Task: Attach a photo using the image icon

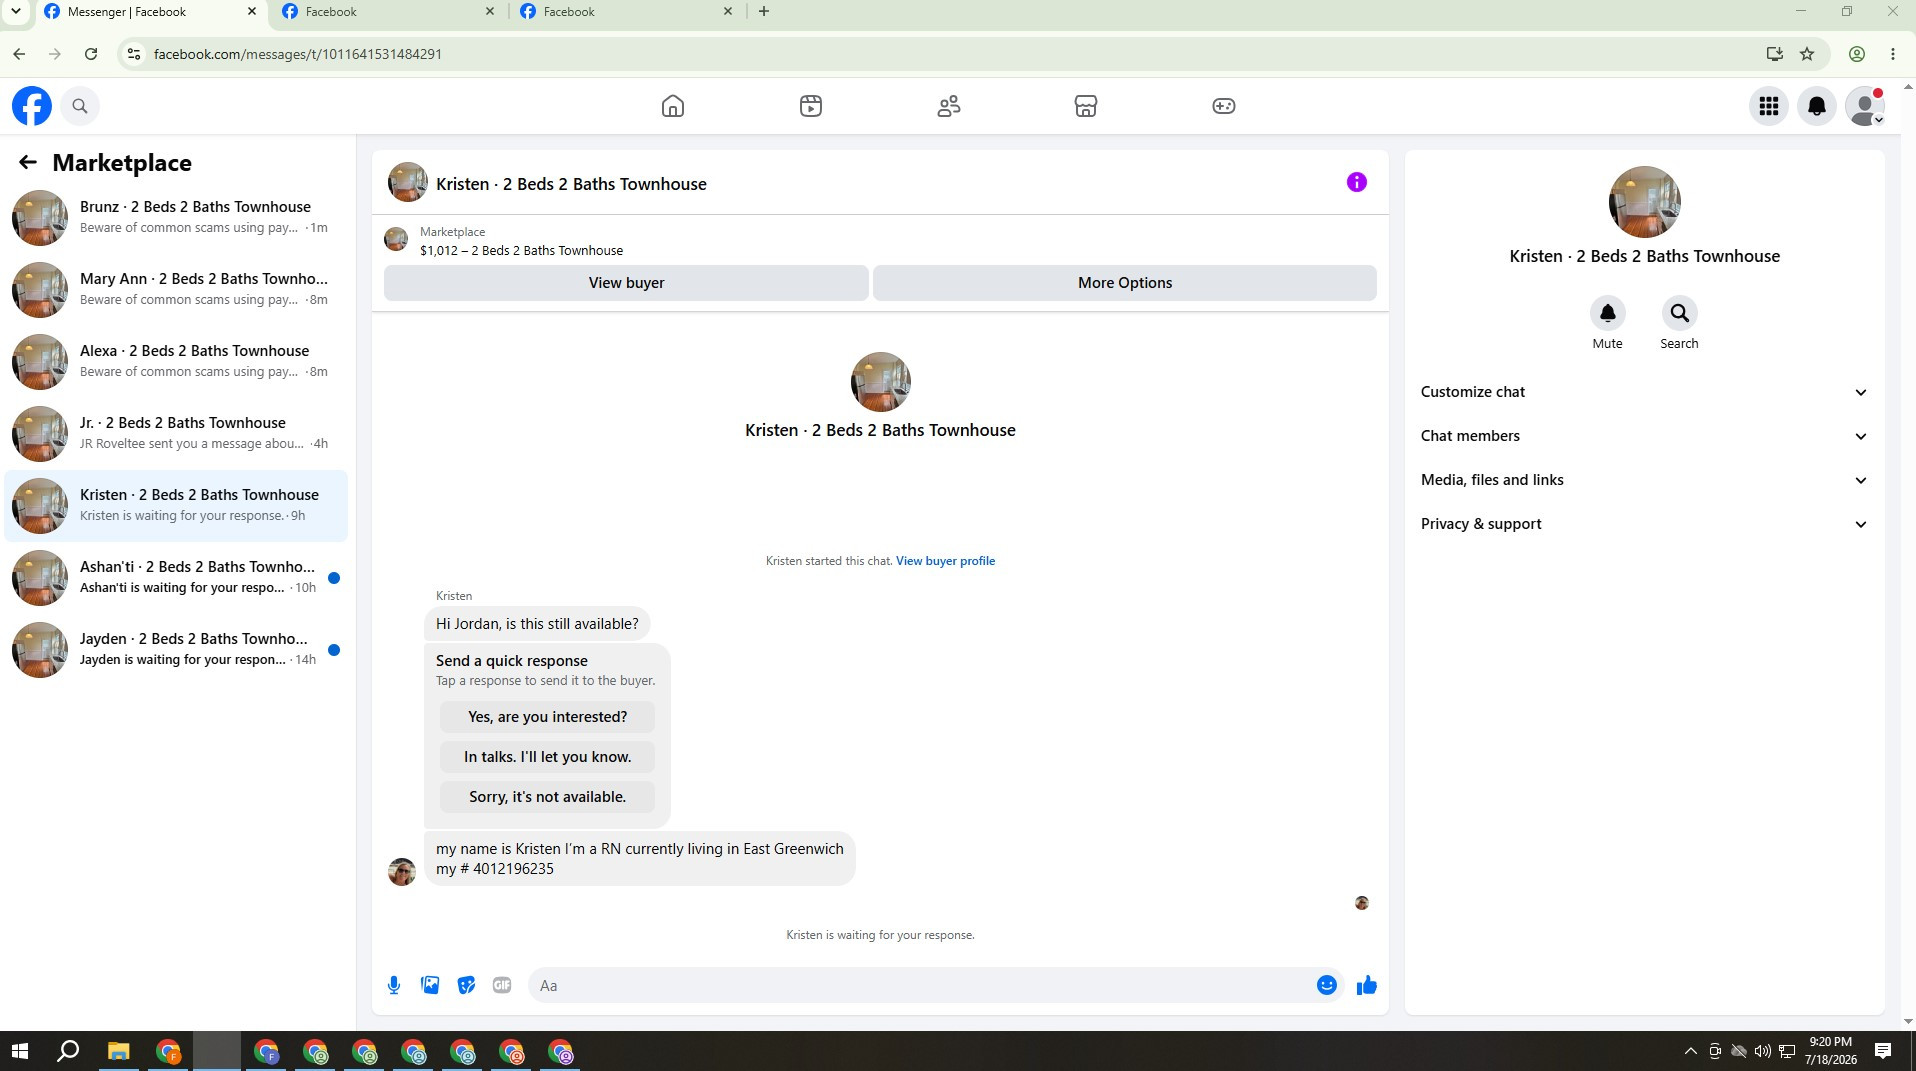Action: (x=430, y=985)
